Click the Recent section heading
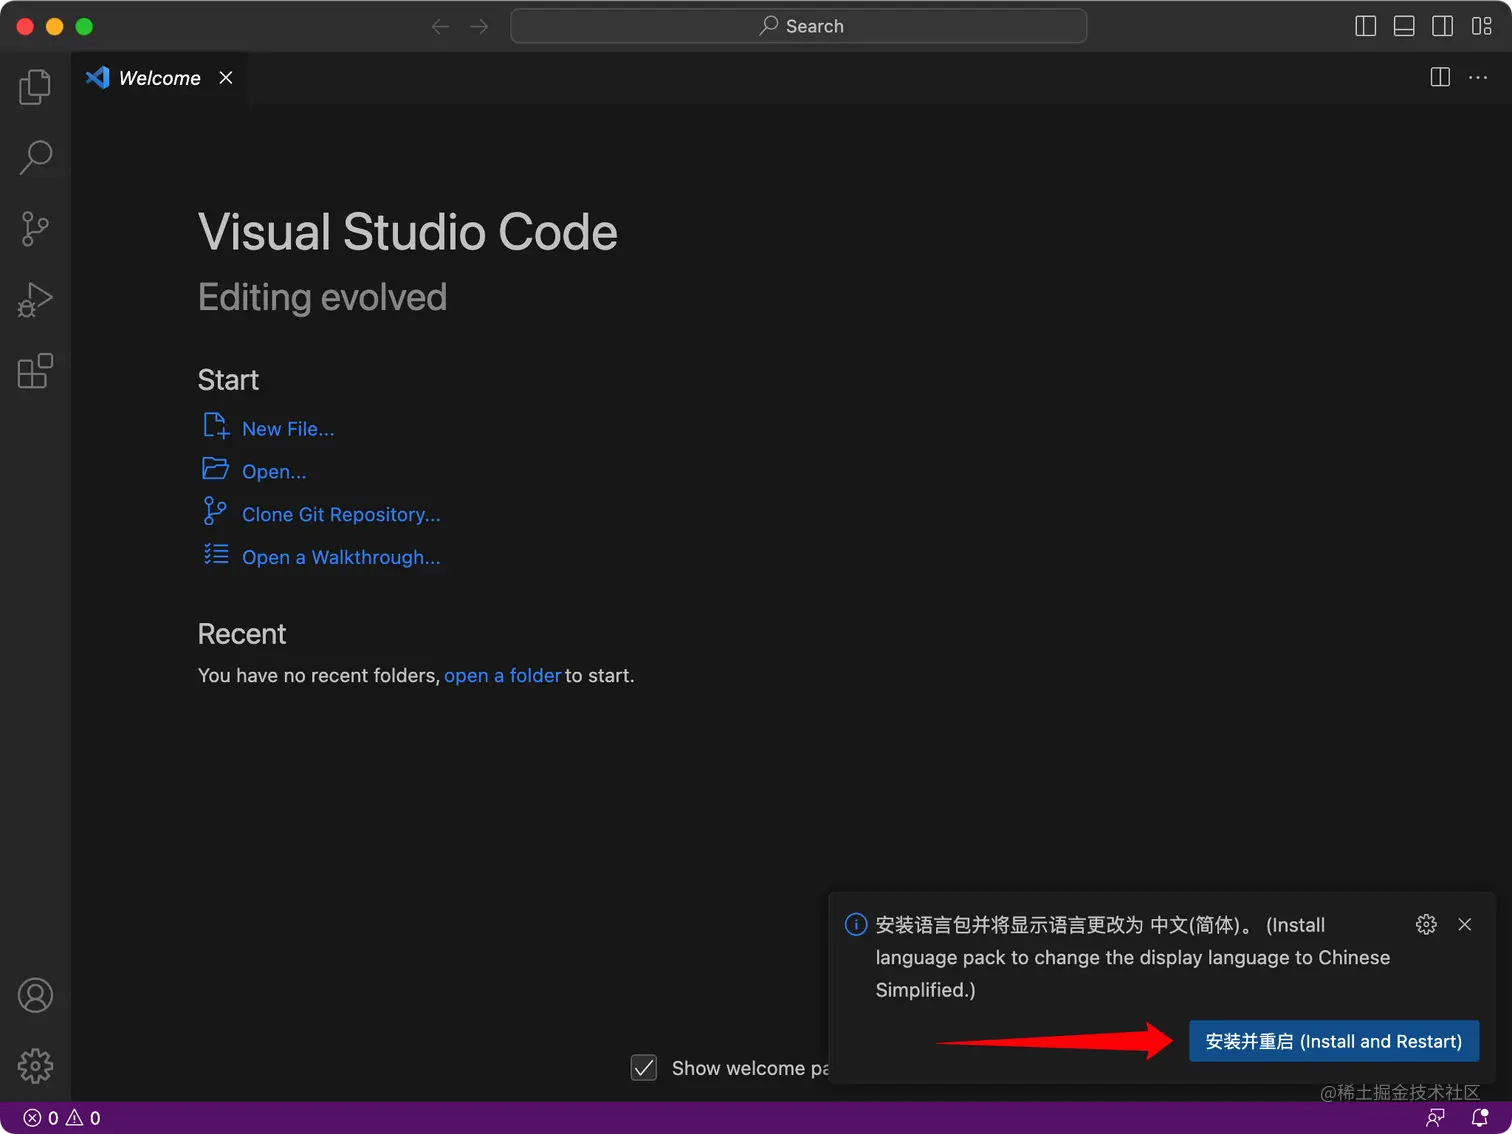Screen dimensions: 1512x1134 pos(242,634)
